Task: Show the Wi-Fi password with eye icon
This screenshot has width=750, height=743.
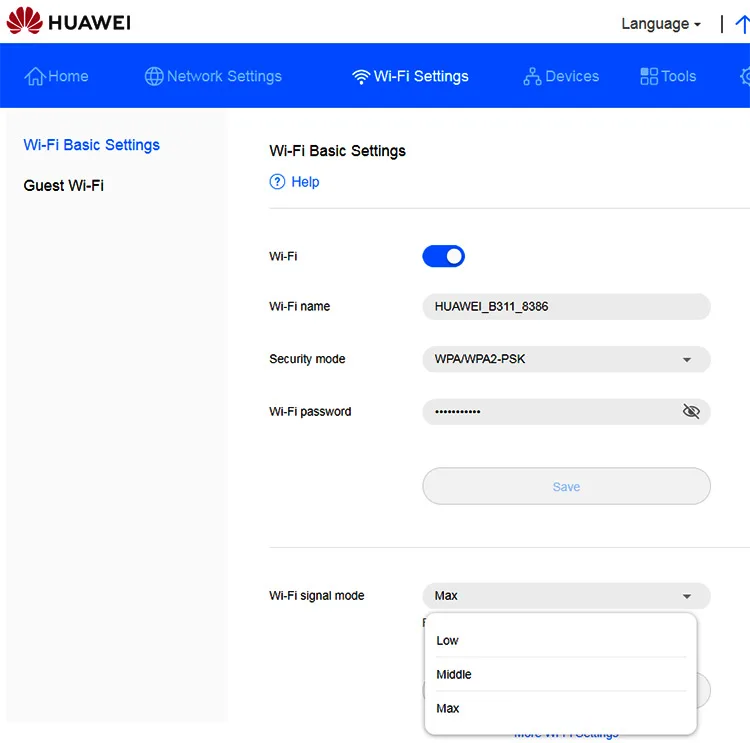Action: pyautogui.click(x=690, y=412)
